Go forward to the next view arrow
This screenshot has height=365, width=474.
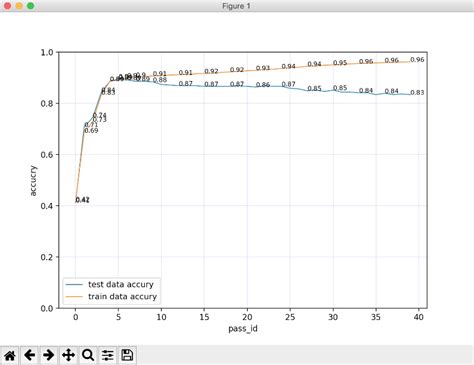coord(49,355)
